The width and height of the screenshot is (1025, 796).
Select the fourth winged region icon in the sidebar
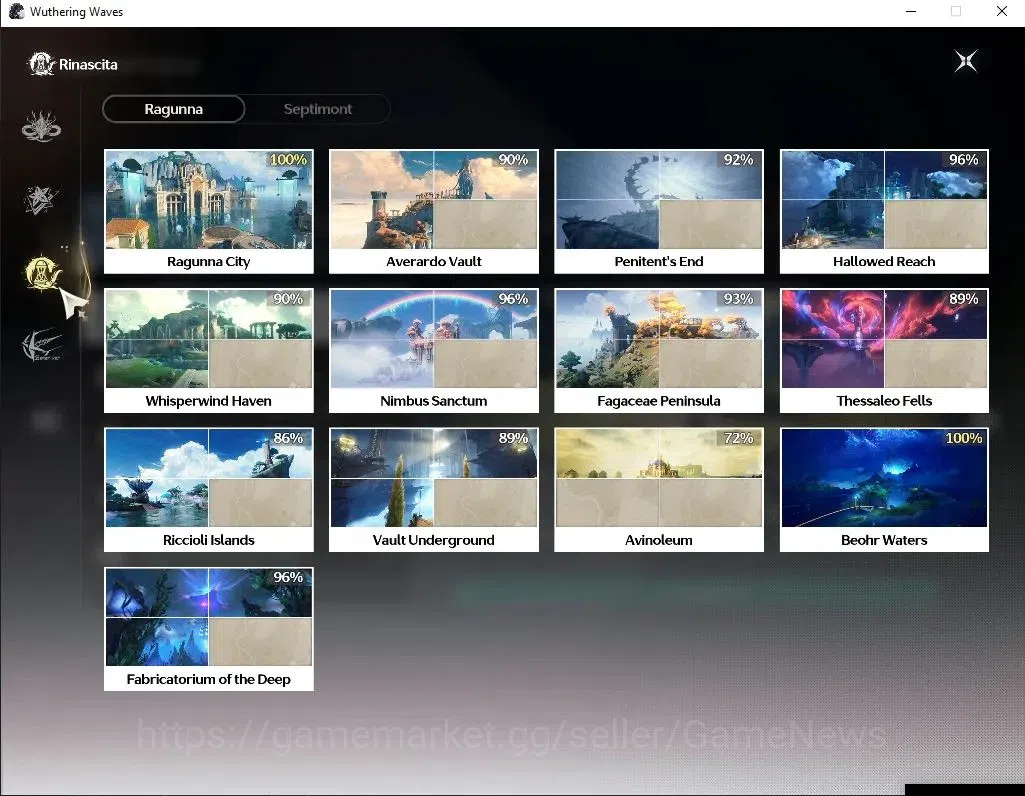pyautogui.click(x=41, y=345)
